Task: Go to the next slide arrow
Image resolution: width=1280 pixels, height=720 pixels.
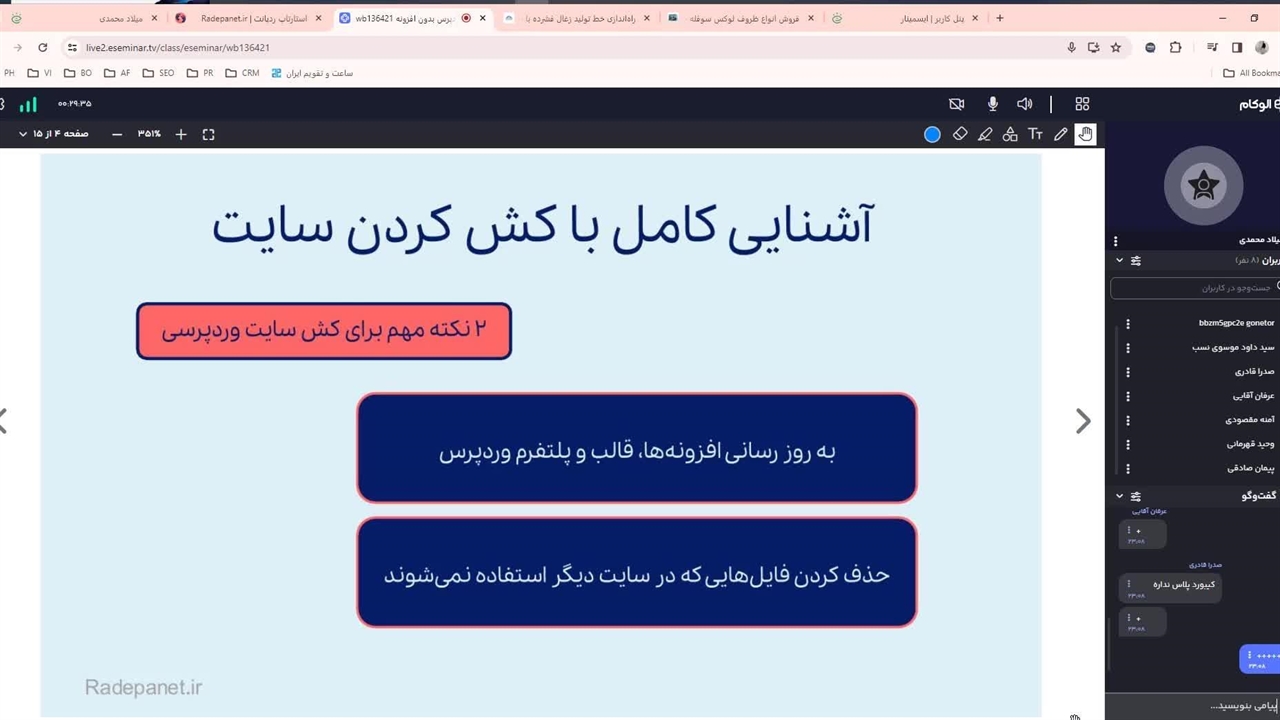Action: coord(1082,421)
